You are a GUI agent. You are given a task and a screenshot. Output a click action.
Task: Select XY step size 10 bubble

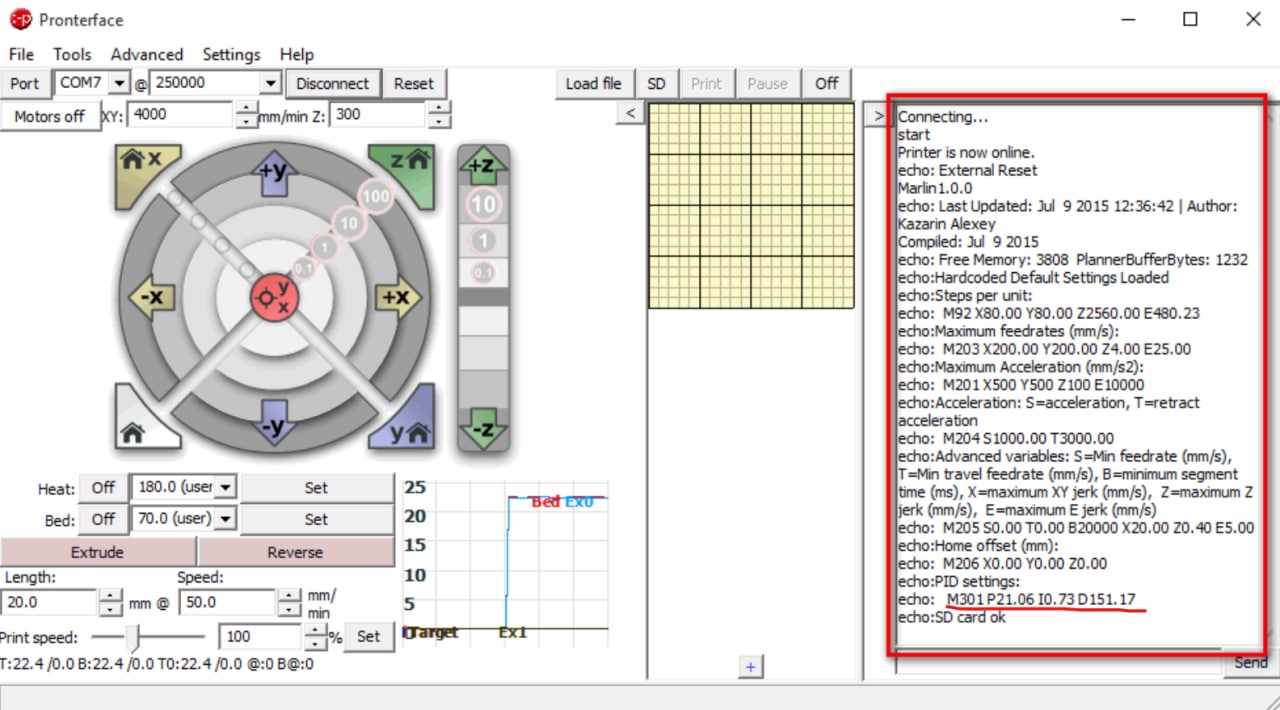348,224
